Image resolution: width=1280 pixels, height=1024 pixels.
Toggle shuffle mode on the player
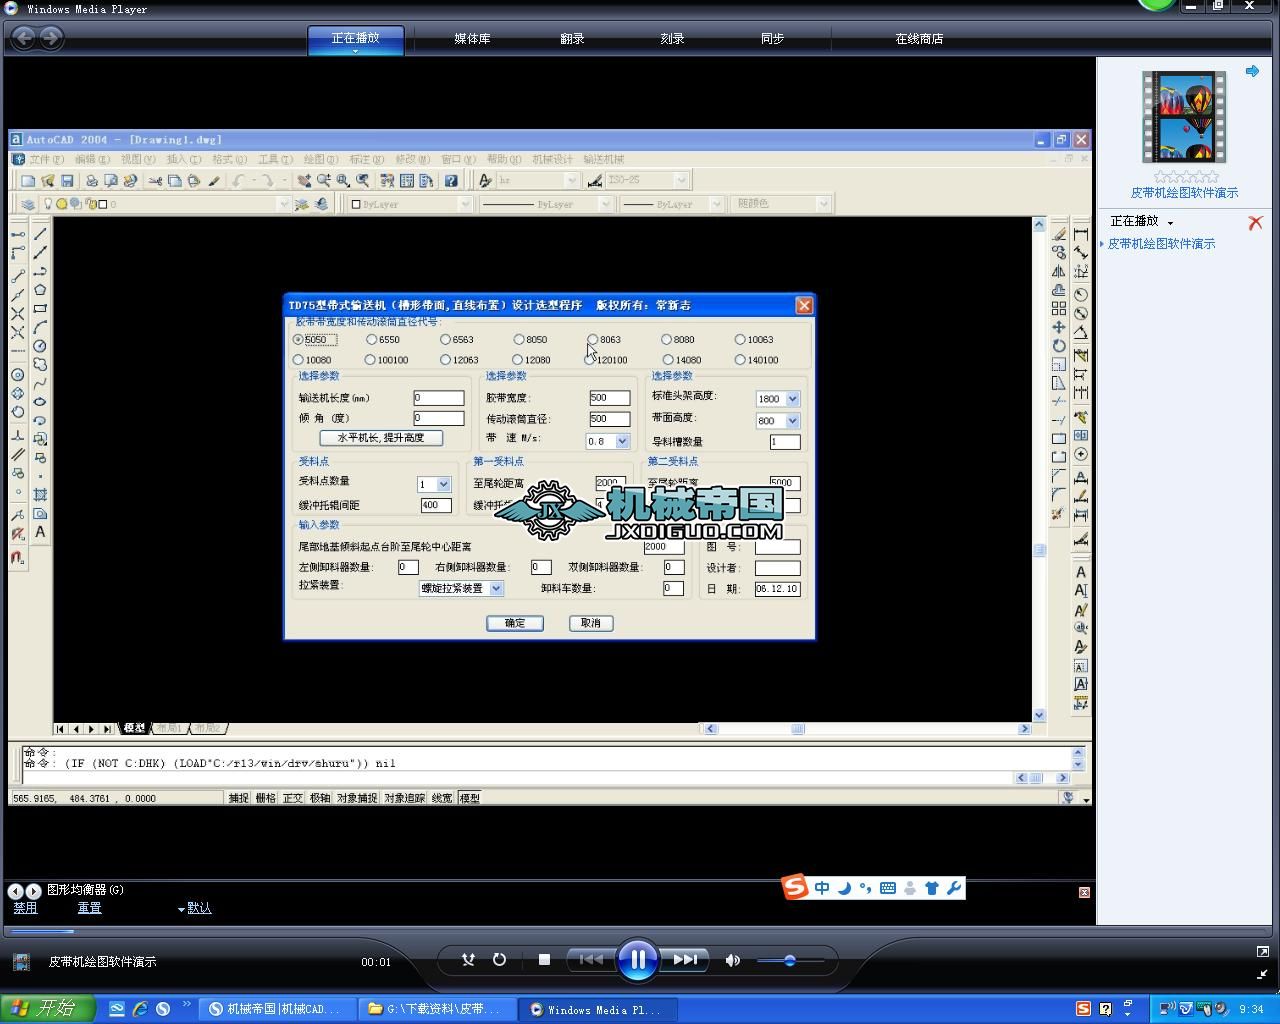(x=468, y=960)
